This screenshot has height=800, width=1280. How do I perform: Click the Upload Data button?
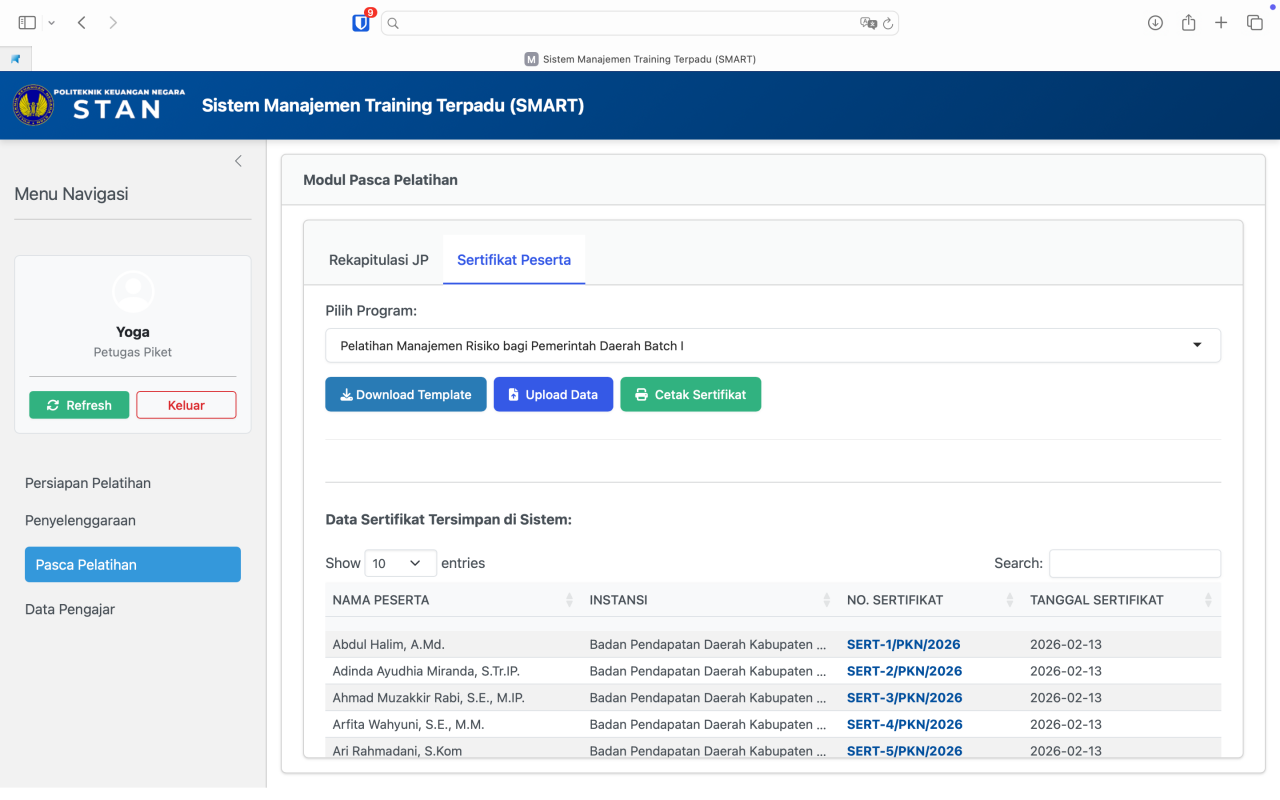point(553,394)
